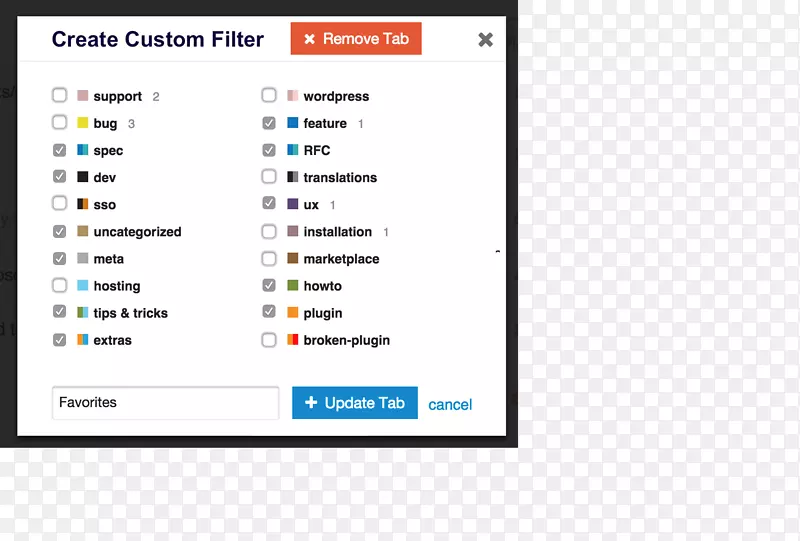The height and width of the screenshot is (541, 800).
Task: Enable the support category checkbox
Action: click(x=60, y=95)
